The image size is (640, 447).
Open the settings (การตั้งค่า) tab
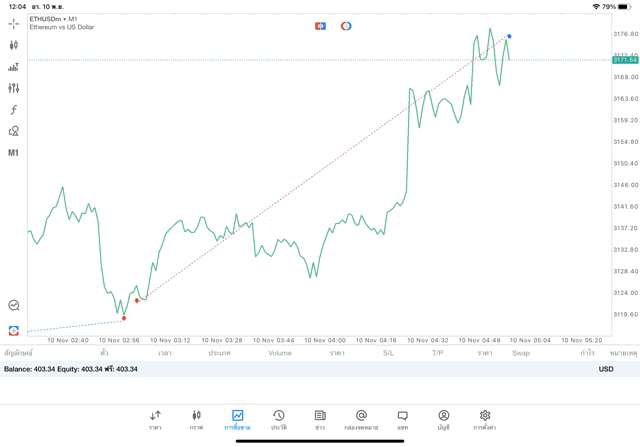pos(485,420)
